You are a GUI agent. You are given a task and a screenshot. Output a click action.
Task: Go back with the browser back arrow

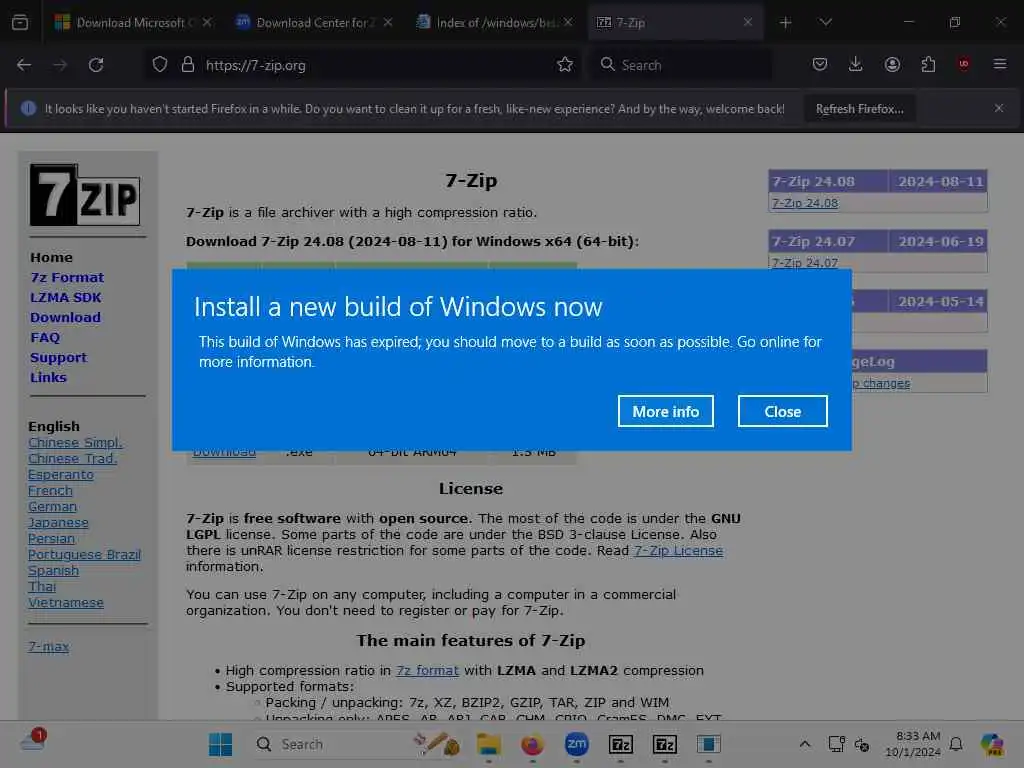(x=24, y=65)
